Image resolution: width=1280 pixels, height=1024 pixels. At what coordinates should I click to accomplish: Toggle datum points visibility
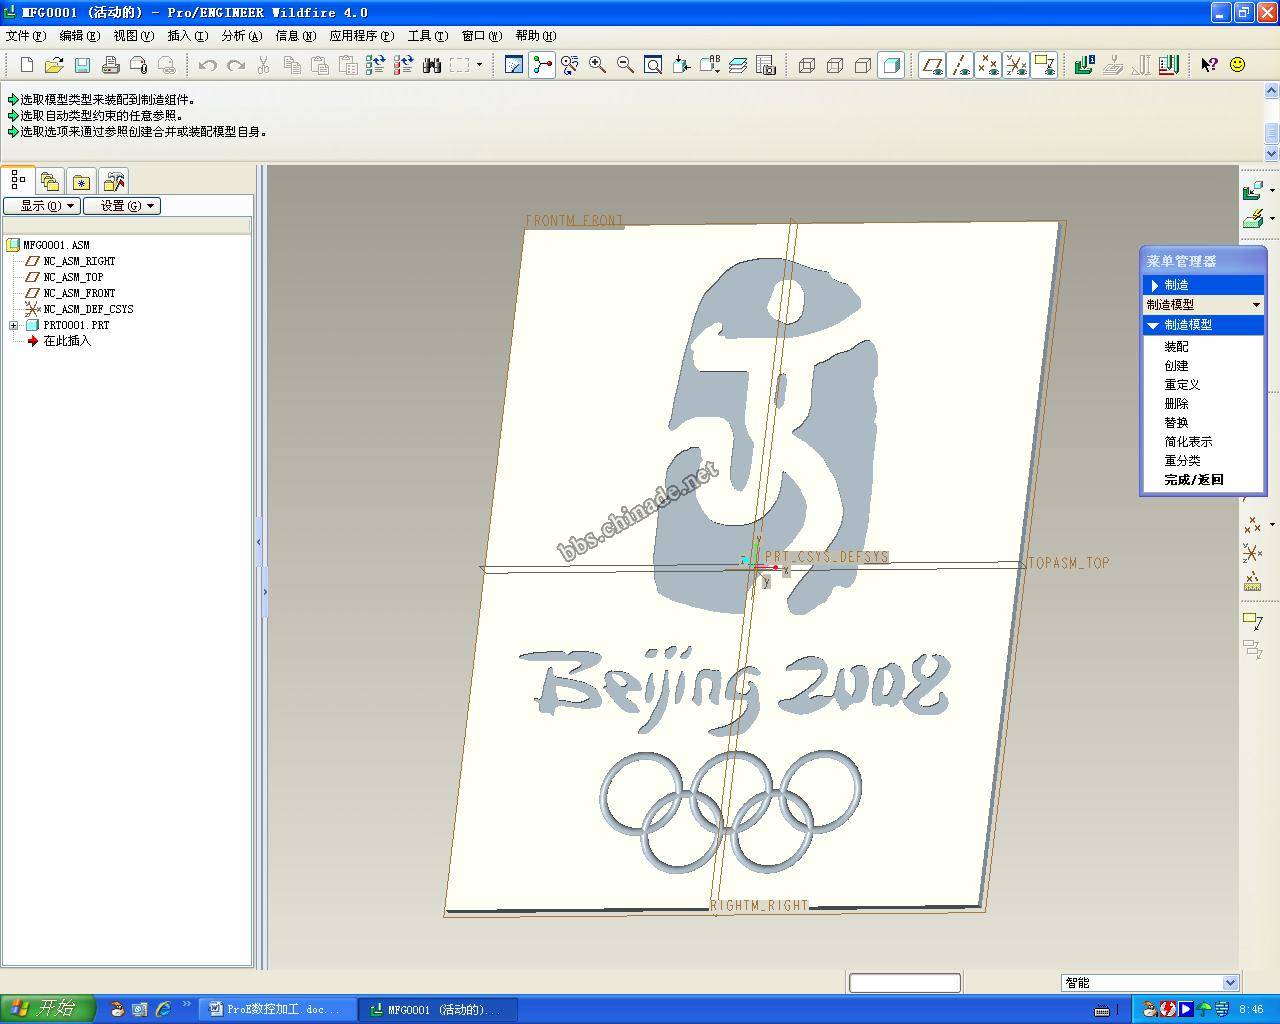[988, 65]
